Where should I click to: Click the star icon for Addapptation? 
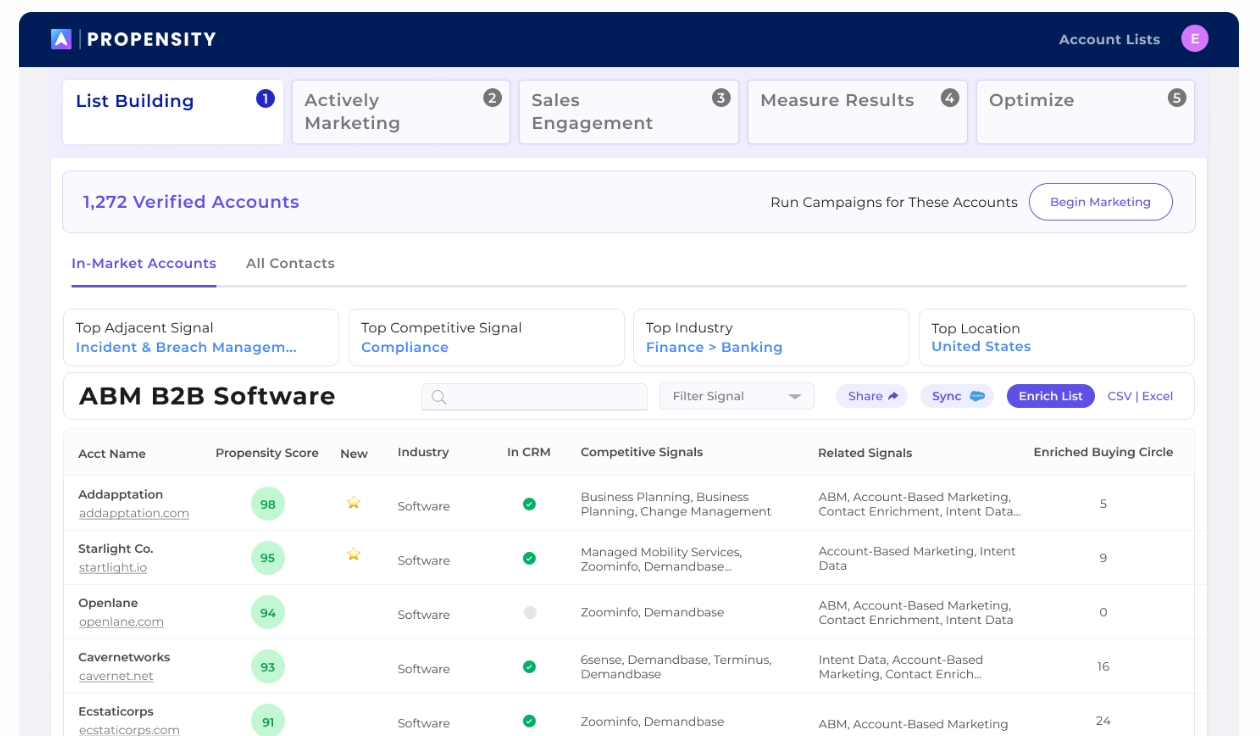coord(353,503)
